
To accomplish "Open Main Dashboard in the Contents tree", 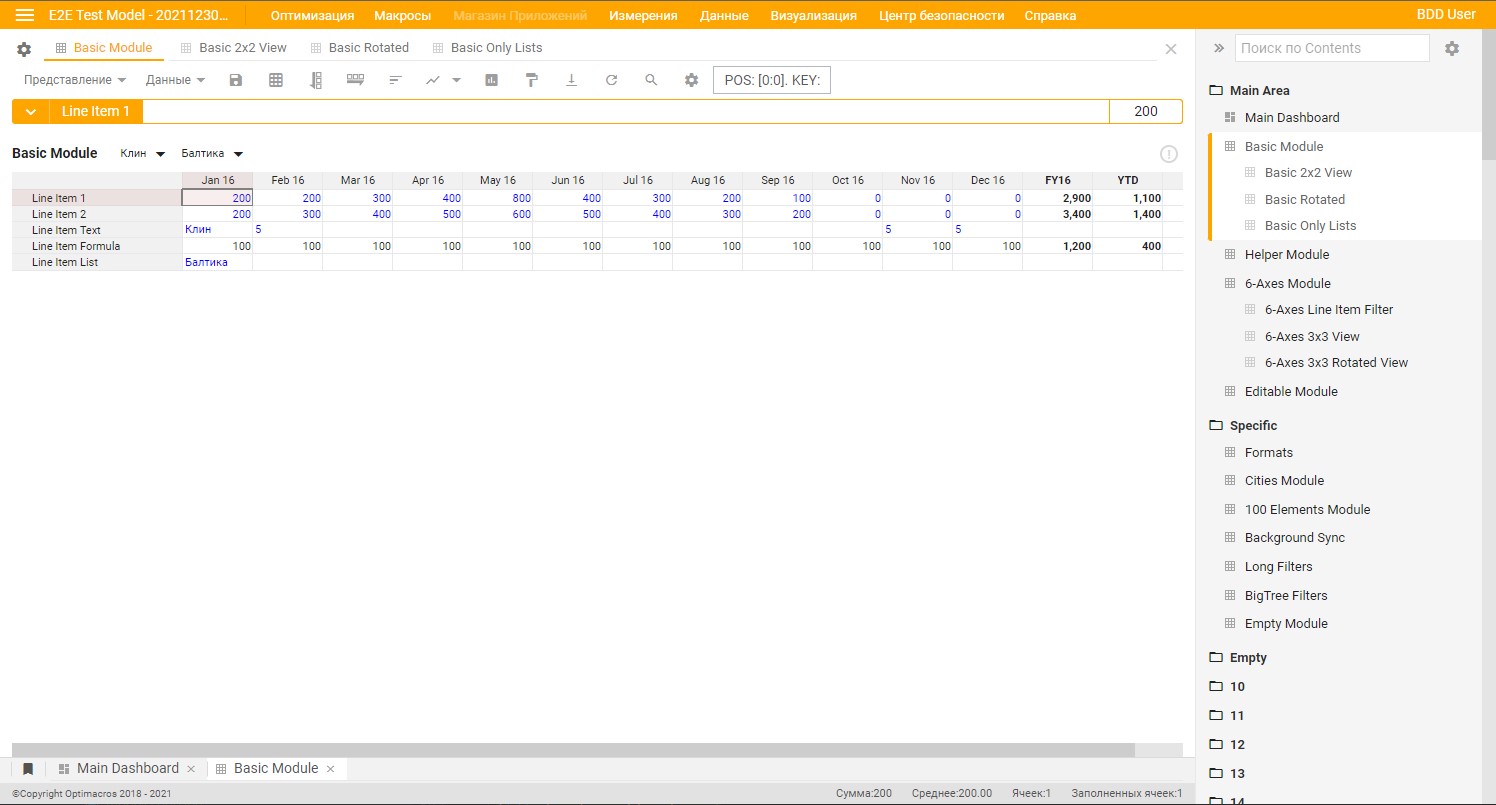I will pyautogui.click(x=1292, y=117).
